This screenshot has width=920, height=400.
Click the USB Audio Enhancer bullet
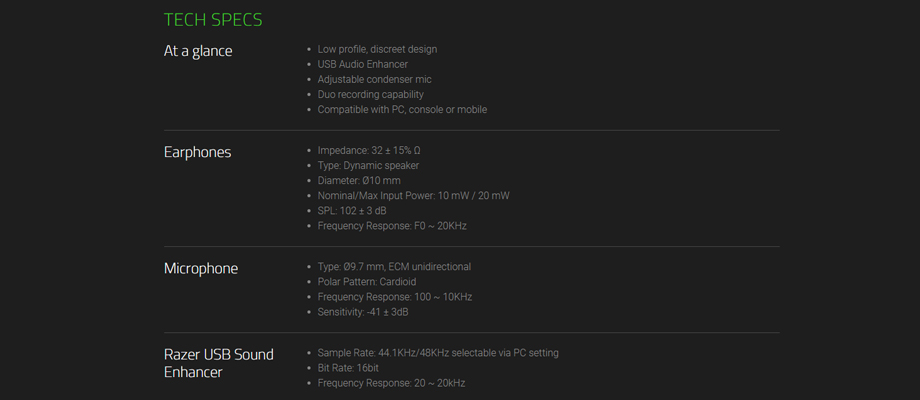(363, 65)
